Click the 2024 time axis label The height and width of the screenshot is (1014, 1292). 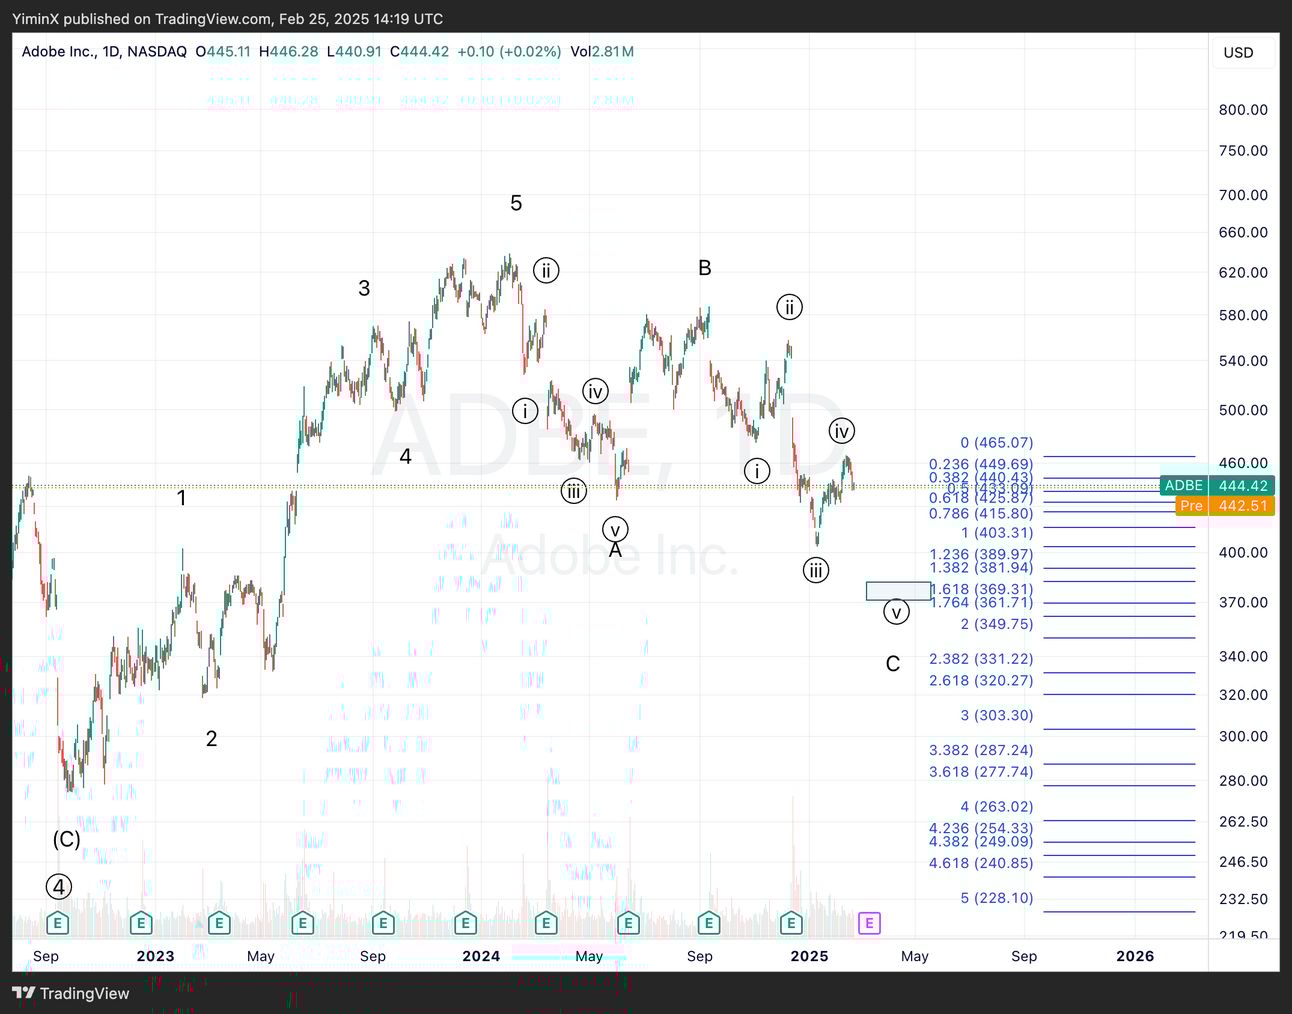pyautogui.click(x=481, y=956)
